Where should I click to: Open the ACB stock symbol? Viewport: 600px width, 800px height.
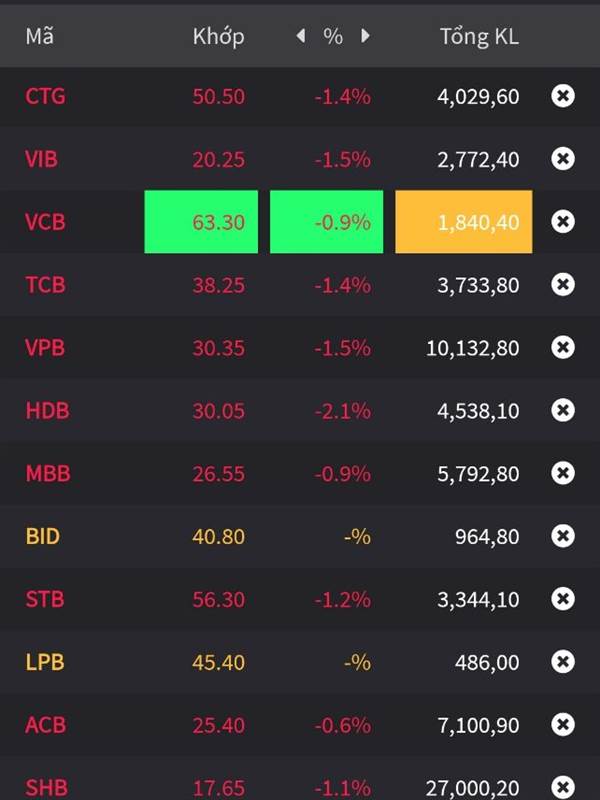pyautogui.click(x=45, y=724)
